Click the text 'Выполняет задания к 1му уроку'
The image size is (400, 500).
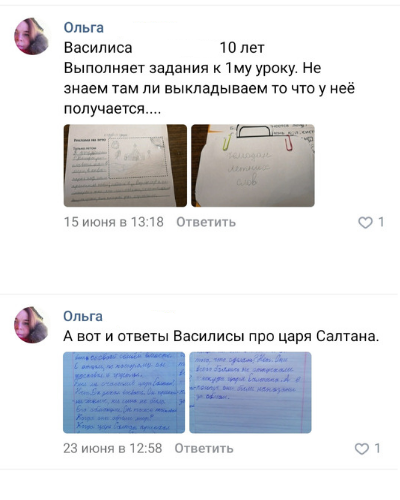tap(180, 68)
